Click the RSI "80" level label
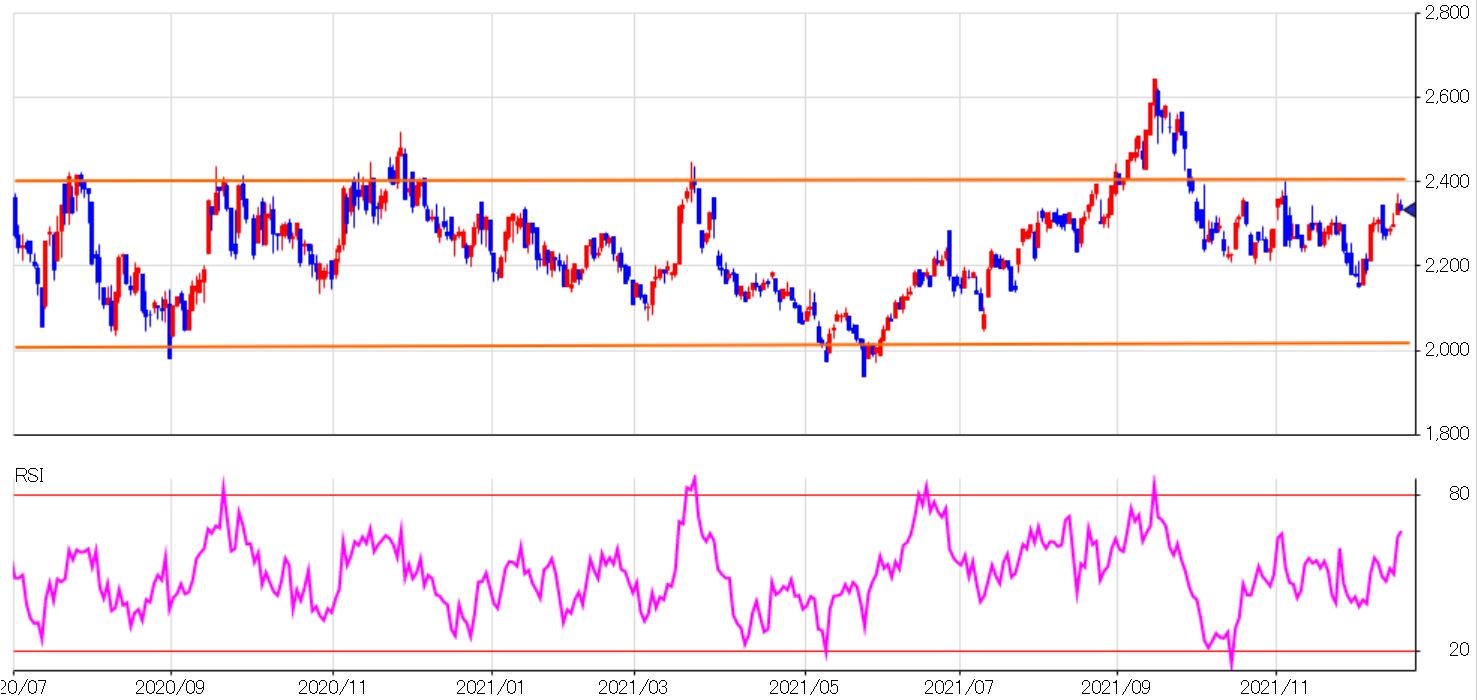1477x700 pixels. [1459, 493]
